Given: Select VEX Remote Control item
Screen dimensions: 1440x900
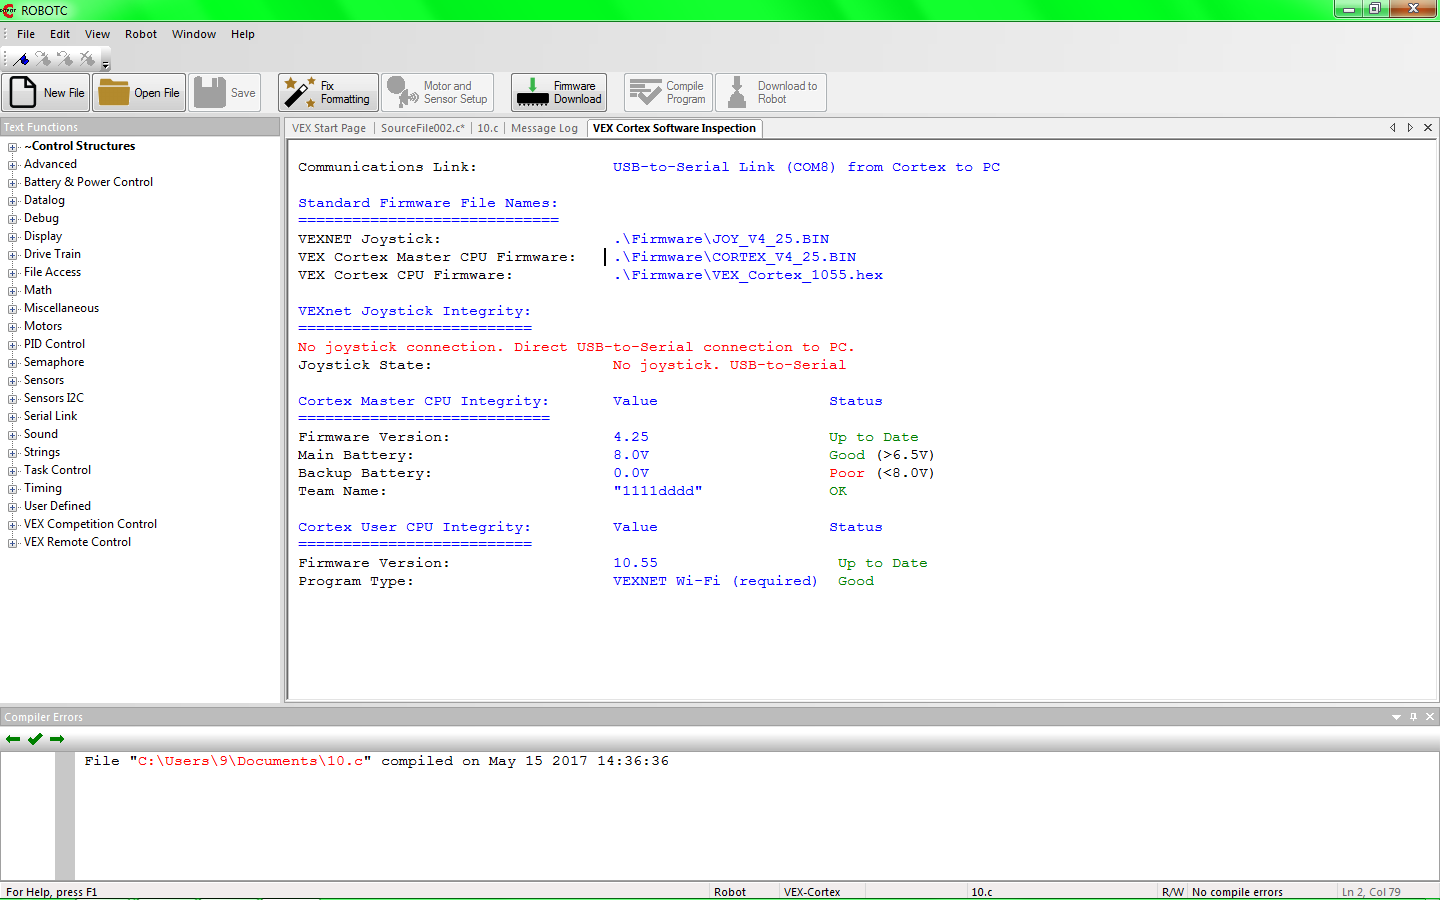Looking at the screenshot, I should (x=77, y=542).
